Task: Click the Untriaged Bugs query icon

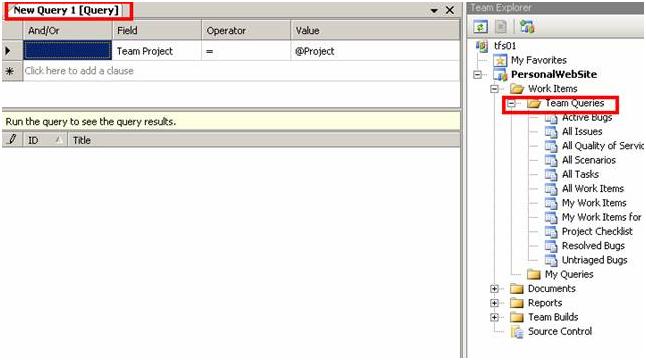Action: 551,260
